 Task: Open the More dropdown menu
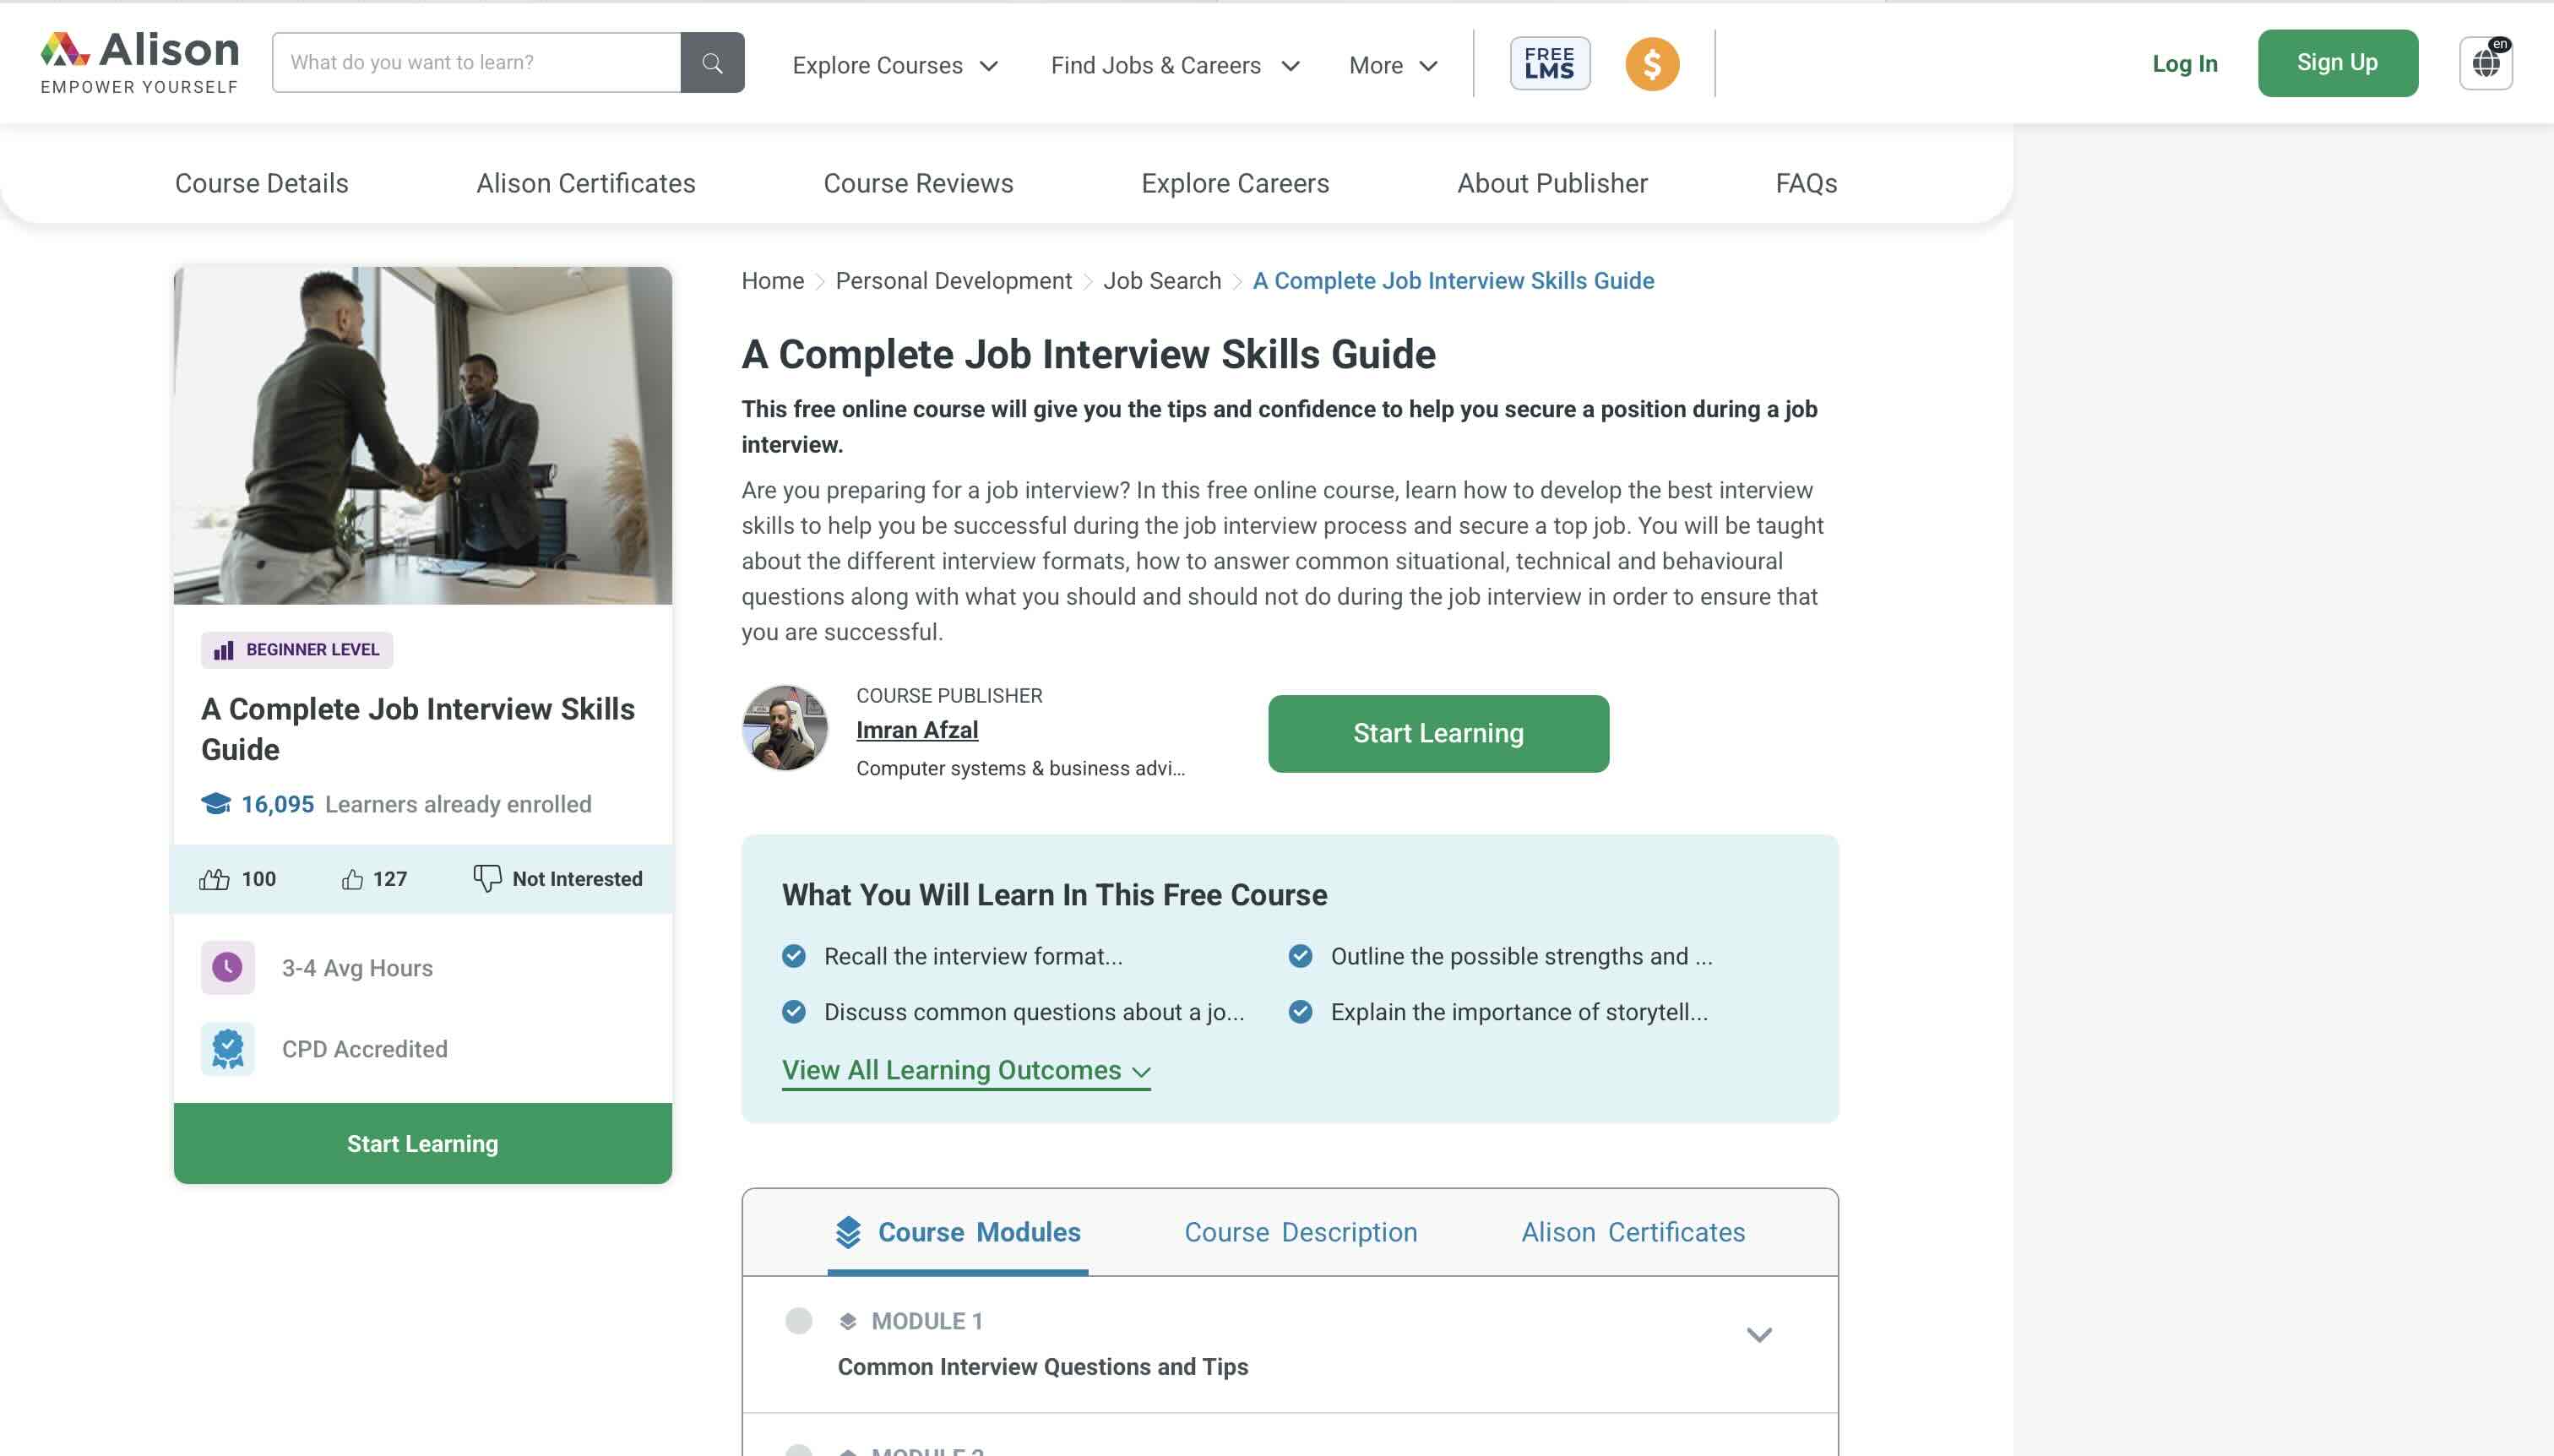click(x=1393, y=65)
